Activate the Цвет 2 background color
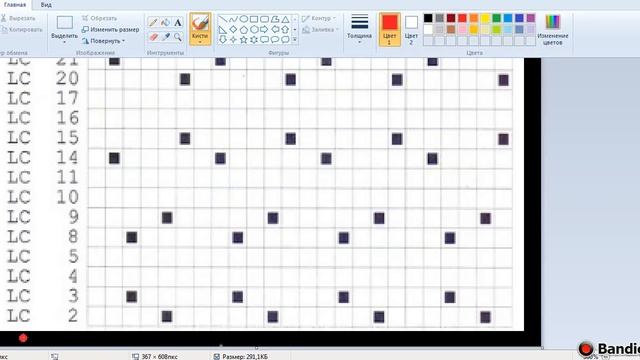Image resolution: width=640 pixels, height=360 pixels. pyautogui.click(x=411, y=29)
